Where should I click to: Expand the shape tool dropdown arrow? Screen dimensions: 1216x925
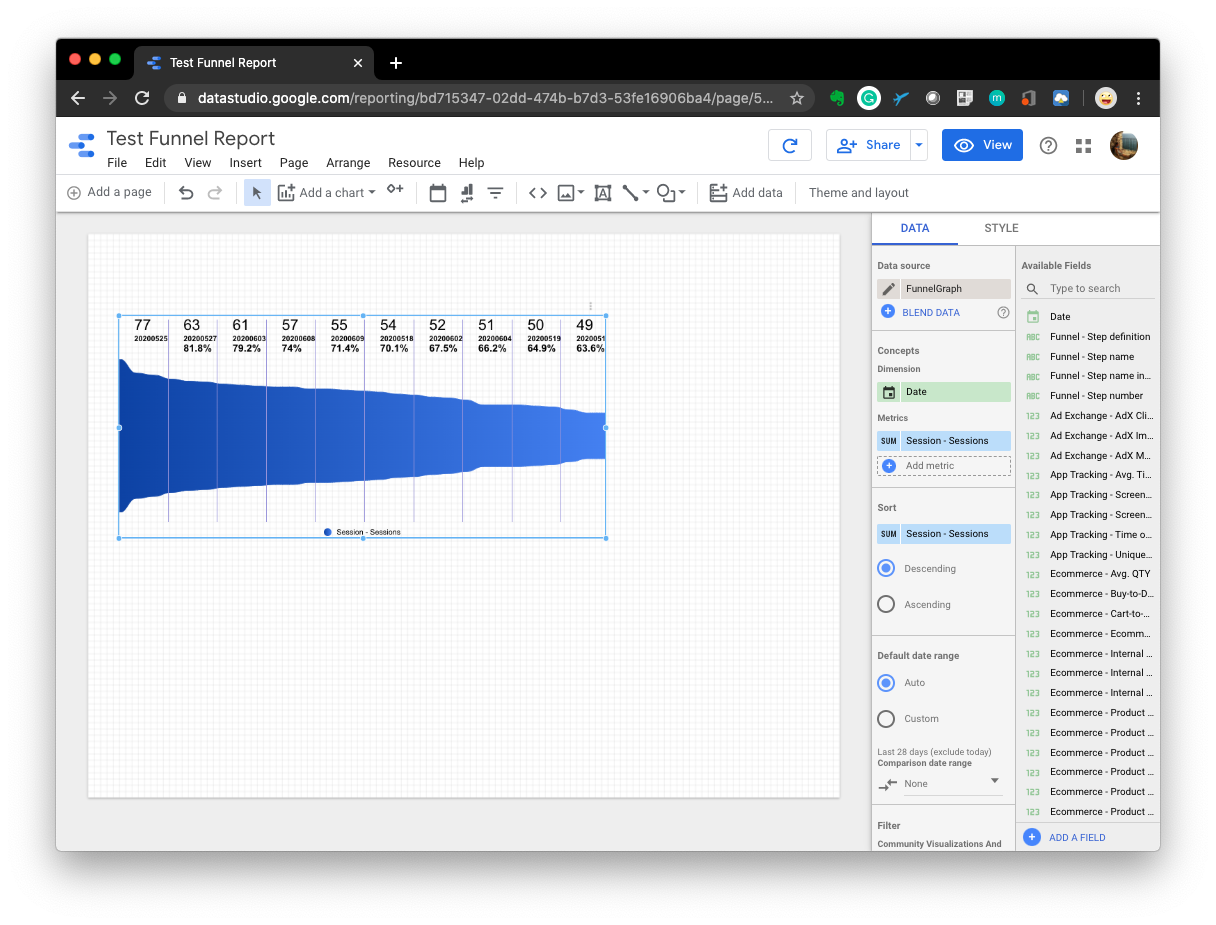point(684,193)
